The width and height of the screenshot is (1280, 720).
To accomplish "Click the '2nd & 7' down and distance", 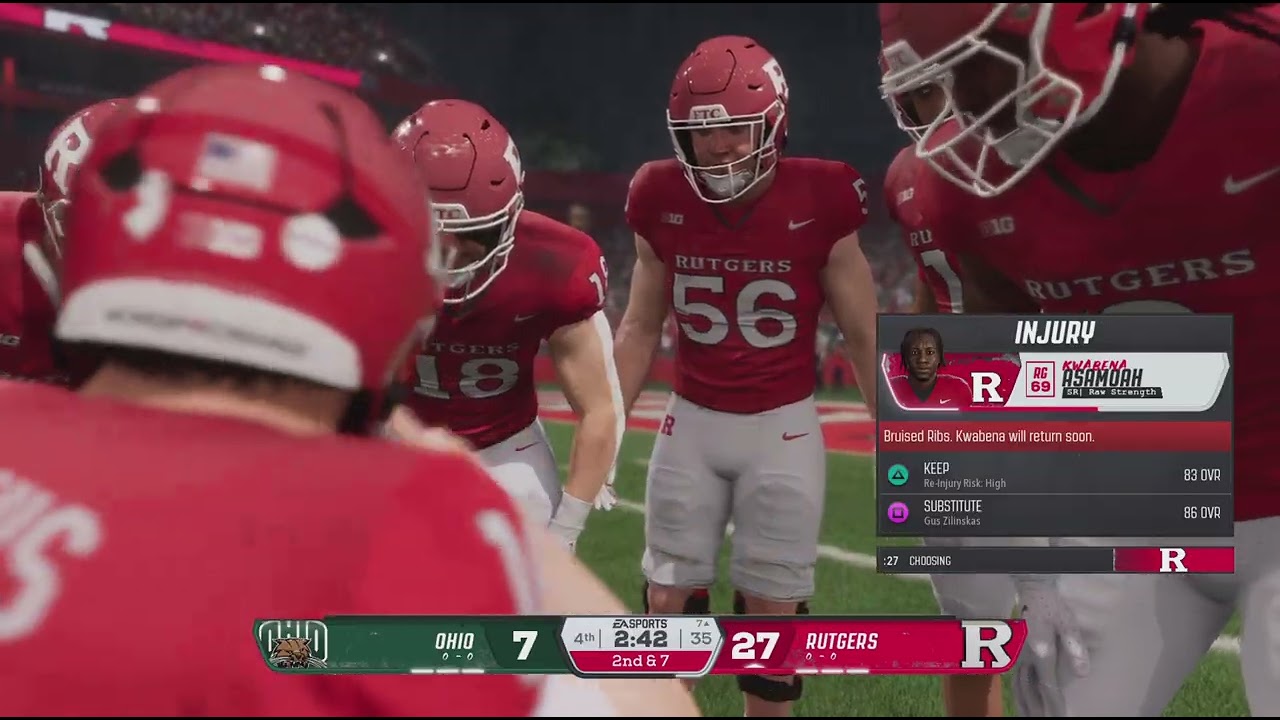I will 640,661.
